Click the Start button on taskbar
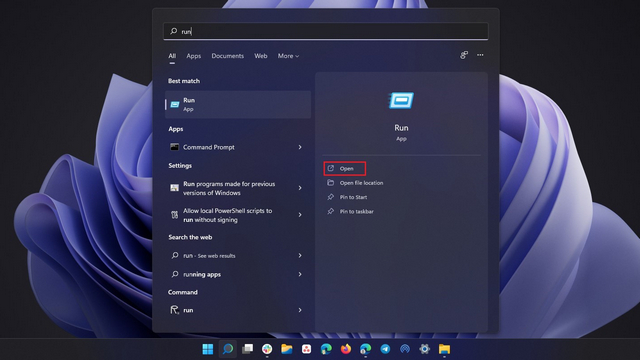640x360 pixels. coord(208,349)
